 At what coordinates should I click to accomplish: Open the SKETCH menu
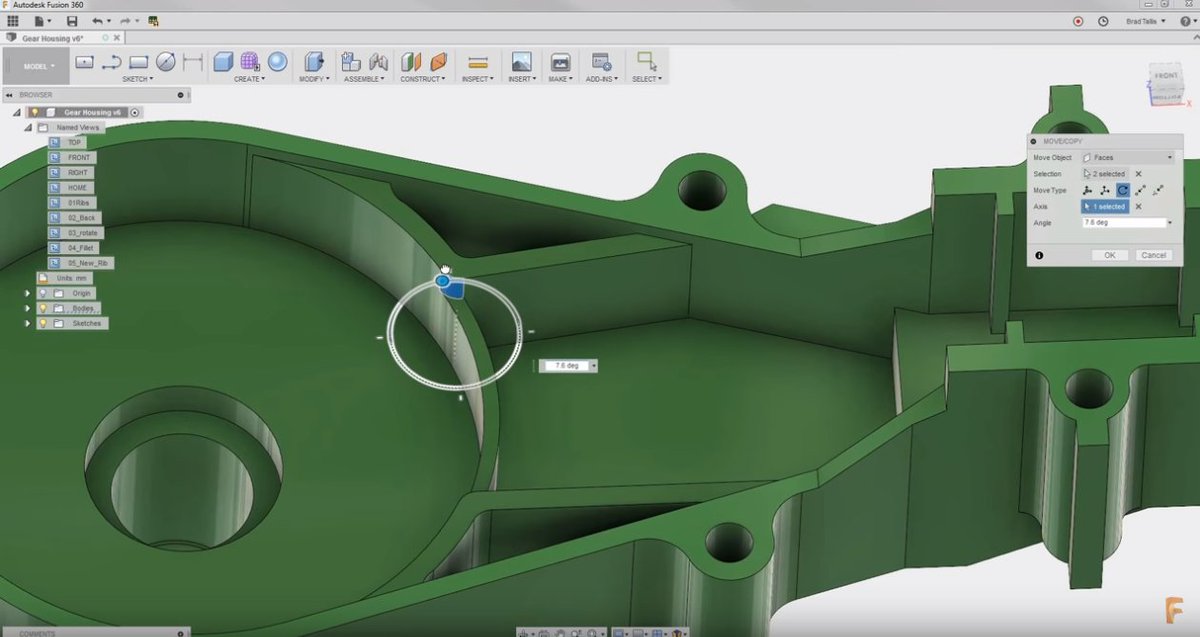137,79
